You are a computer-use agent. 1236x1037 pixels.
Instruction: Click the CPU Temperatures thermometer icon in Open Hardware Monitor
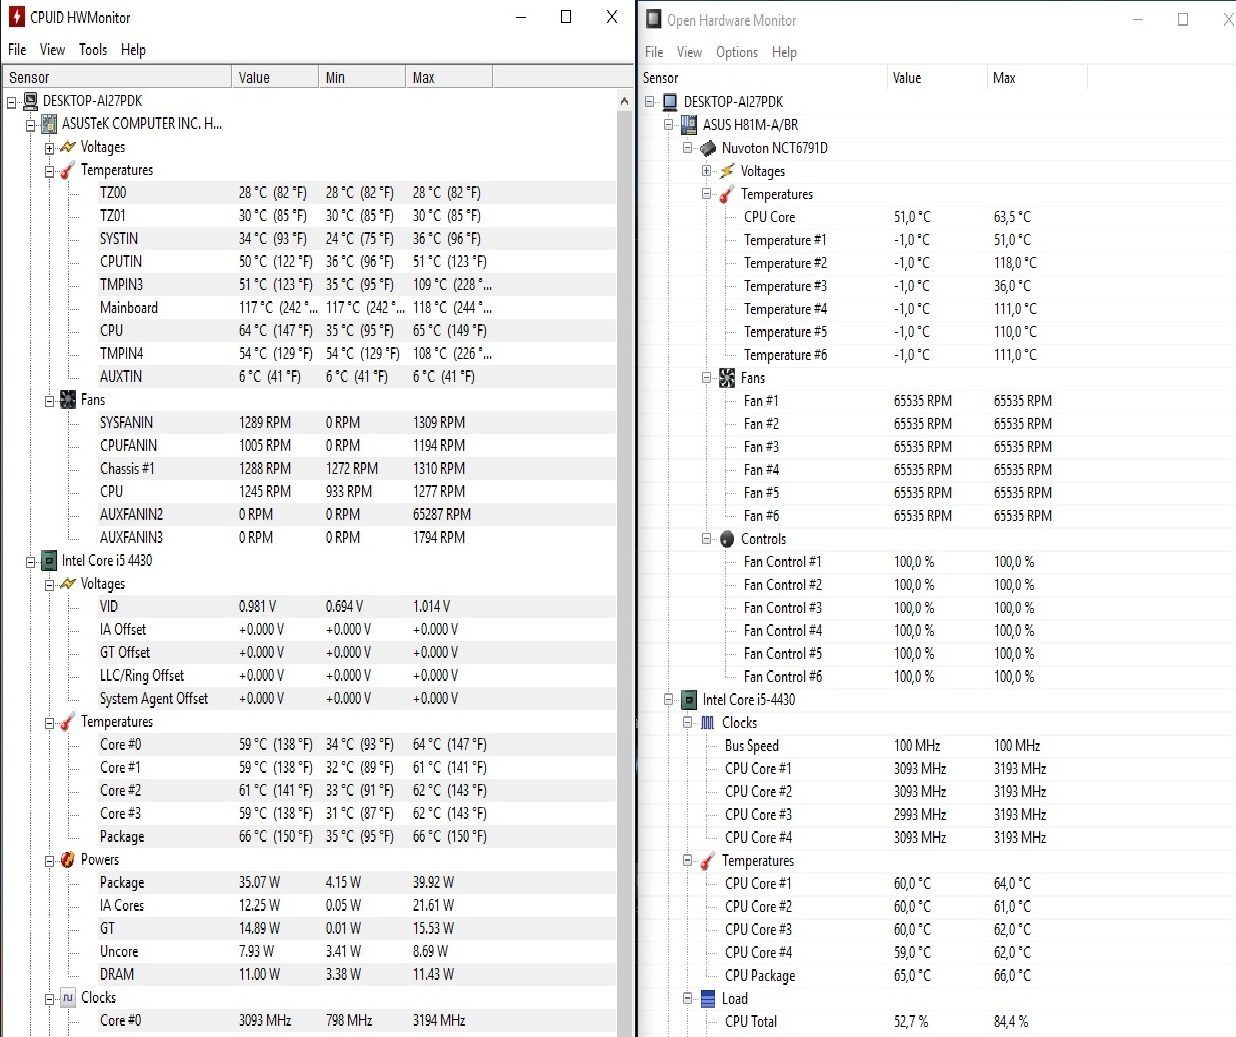tap(708, 861)
